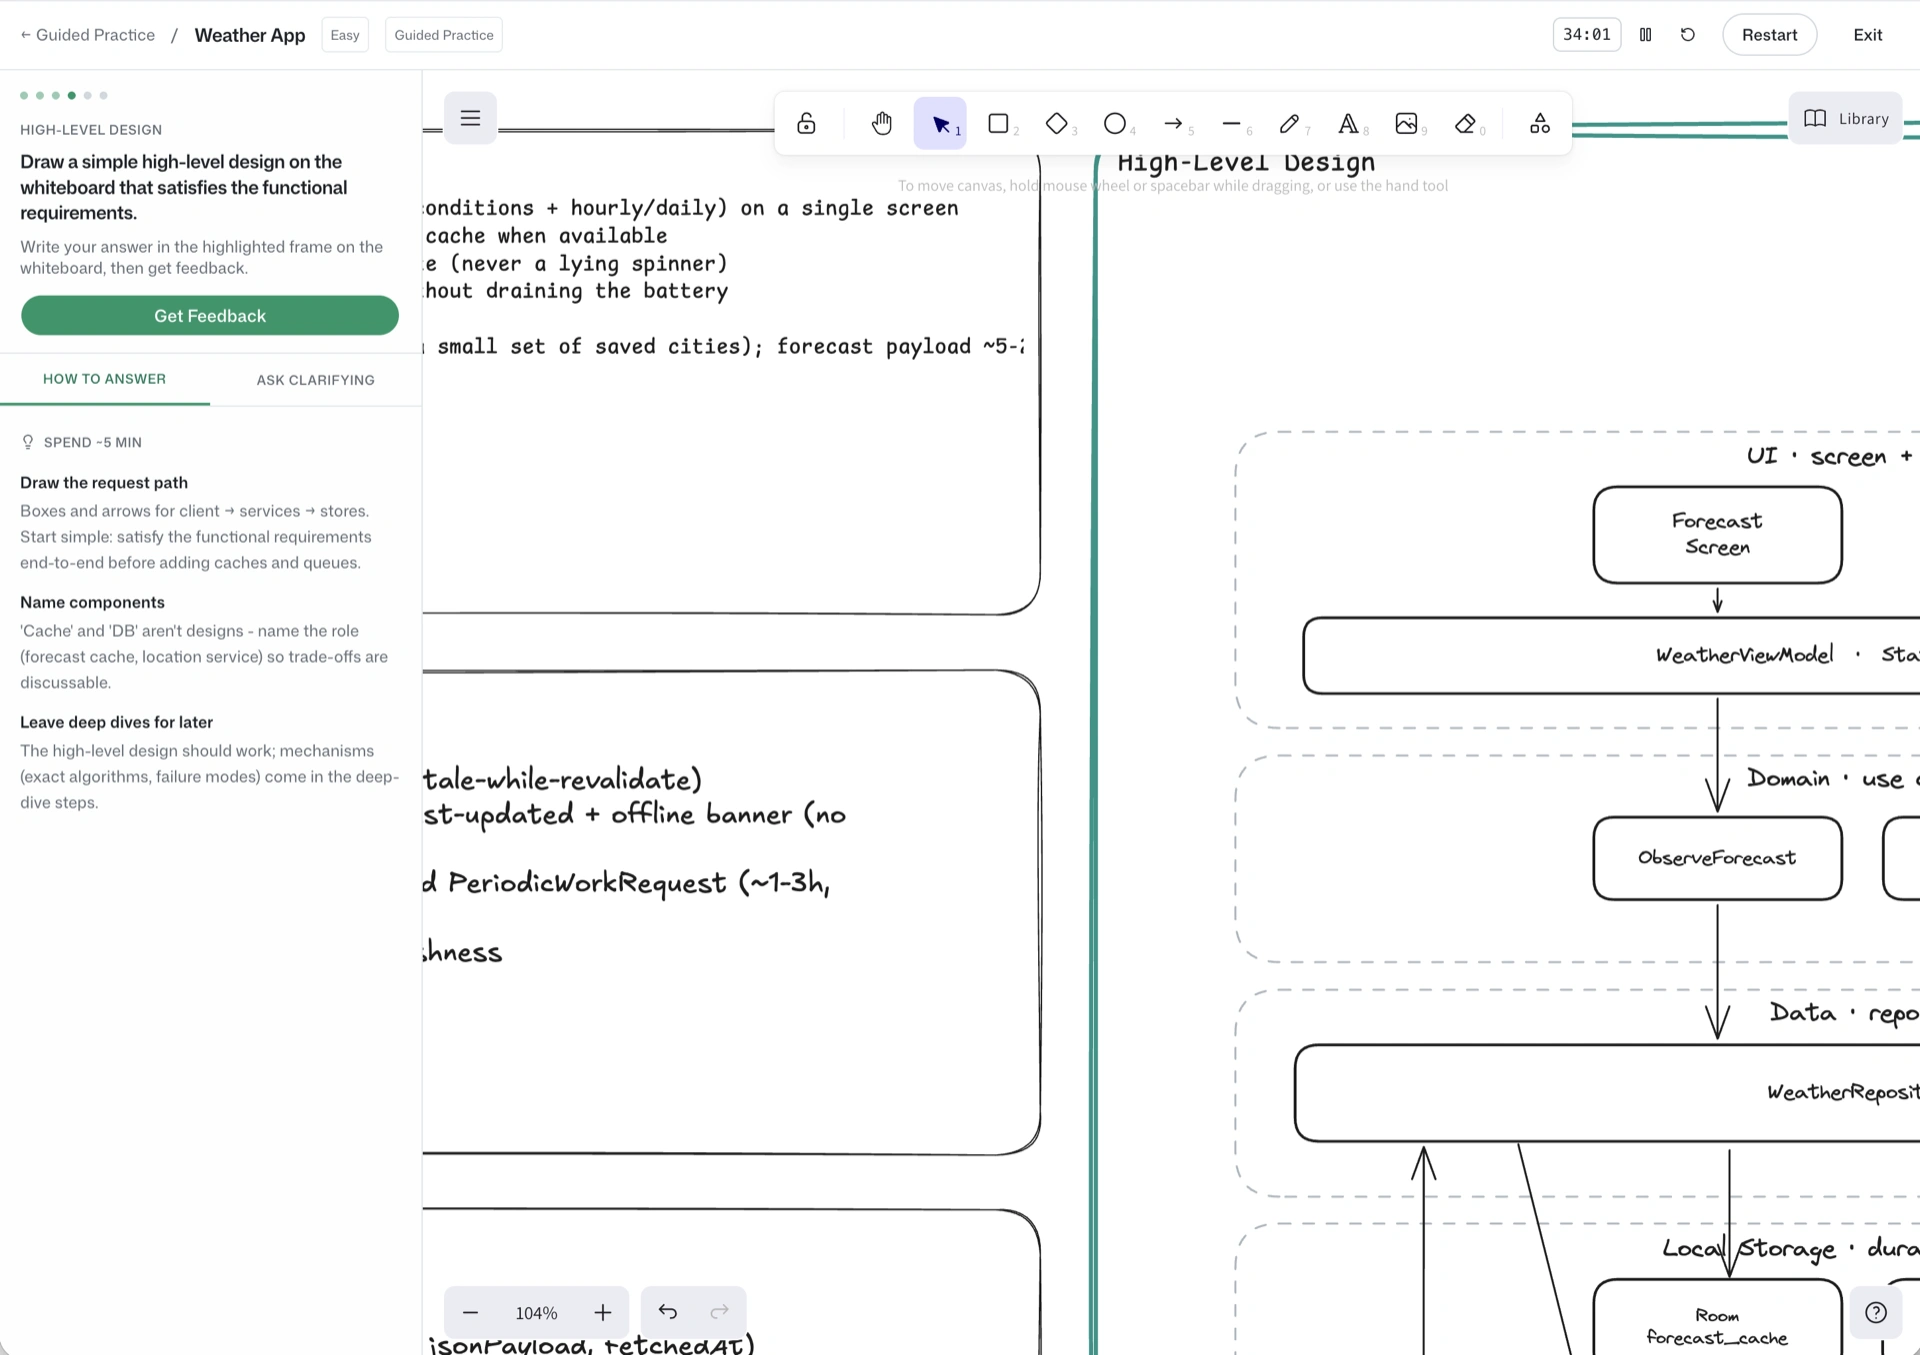Click the 'Name components' heading
Viewport: 1920px width, 1355px height.
click(x=92, y=603)
